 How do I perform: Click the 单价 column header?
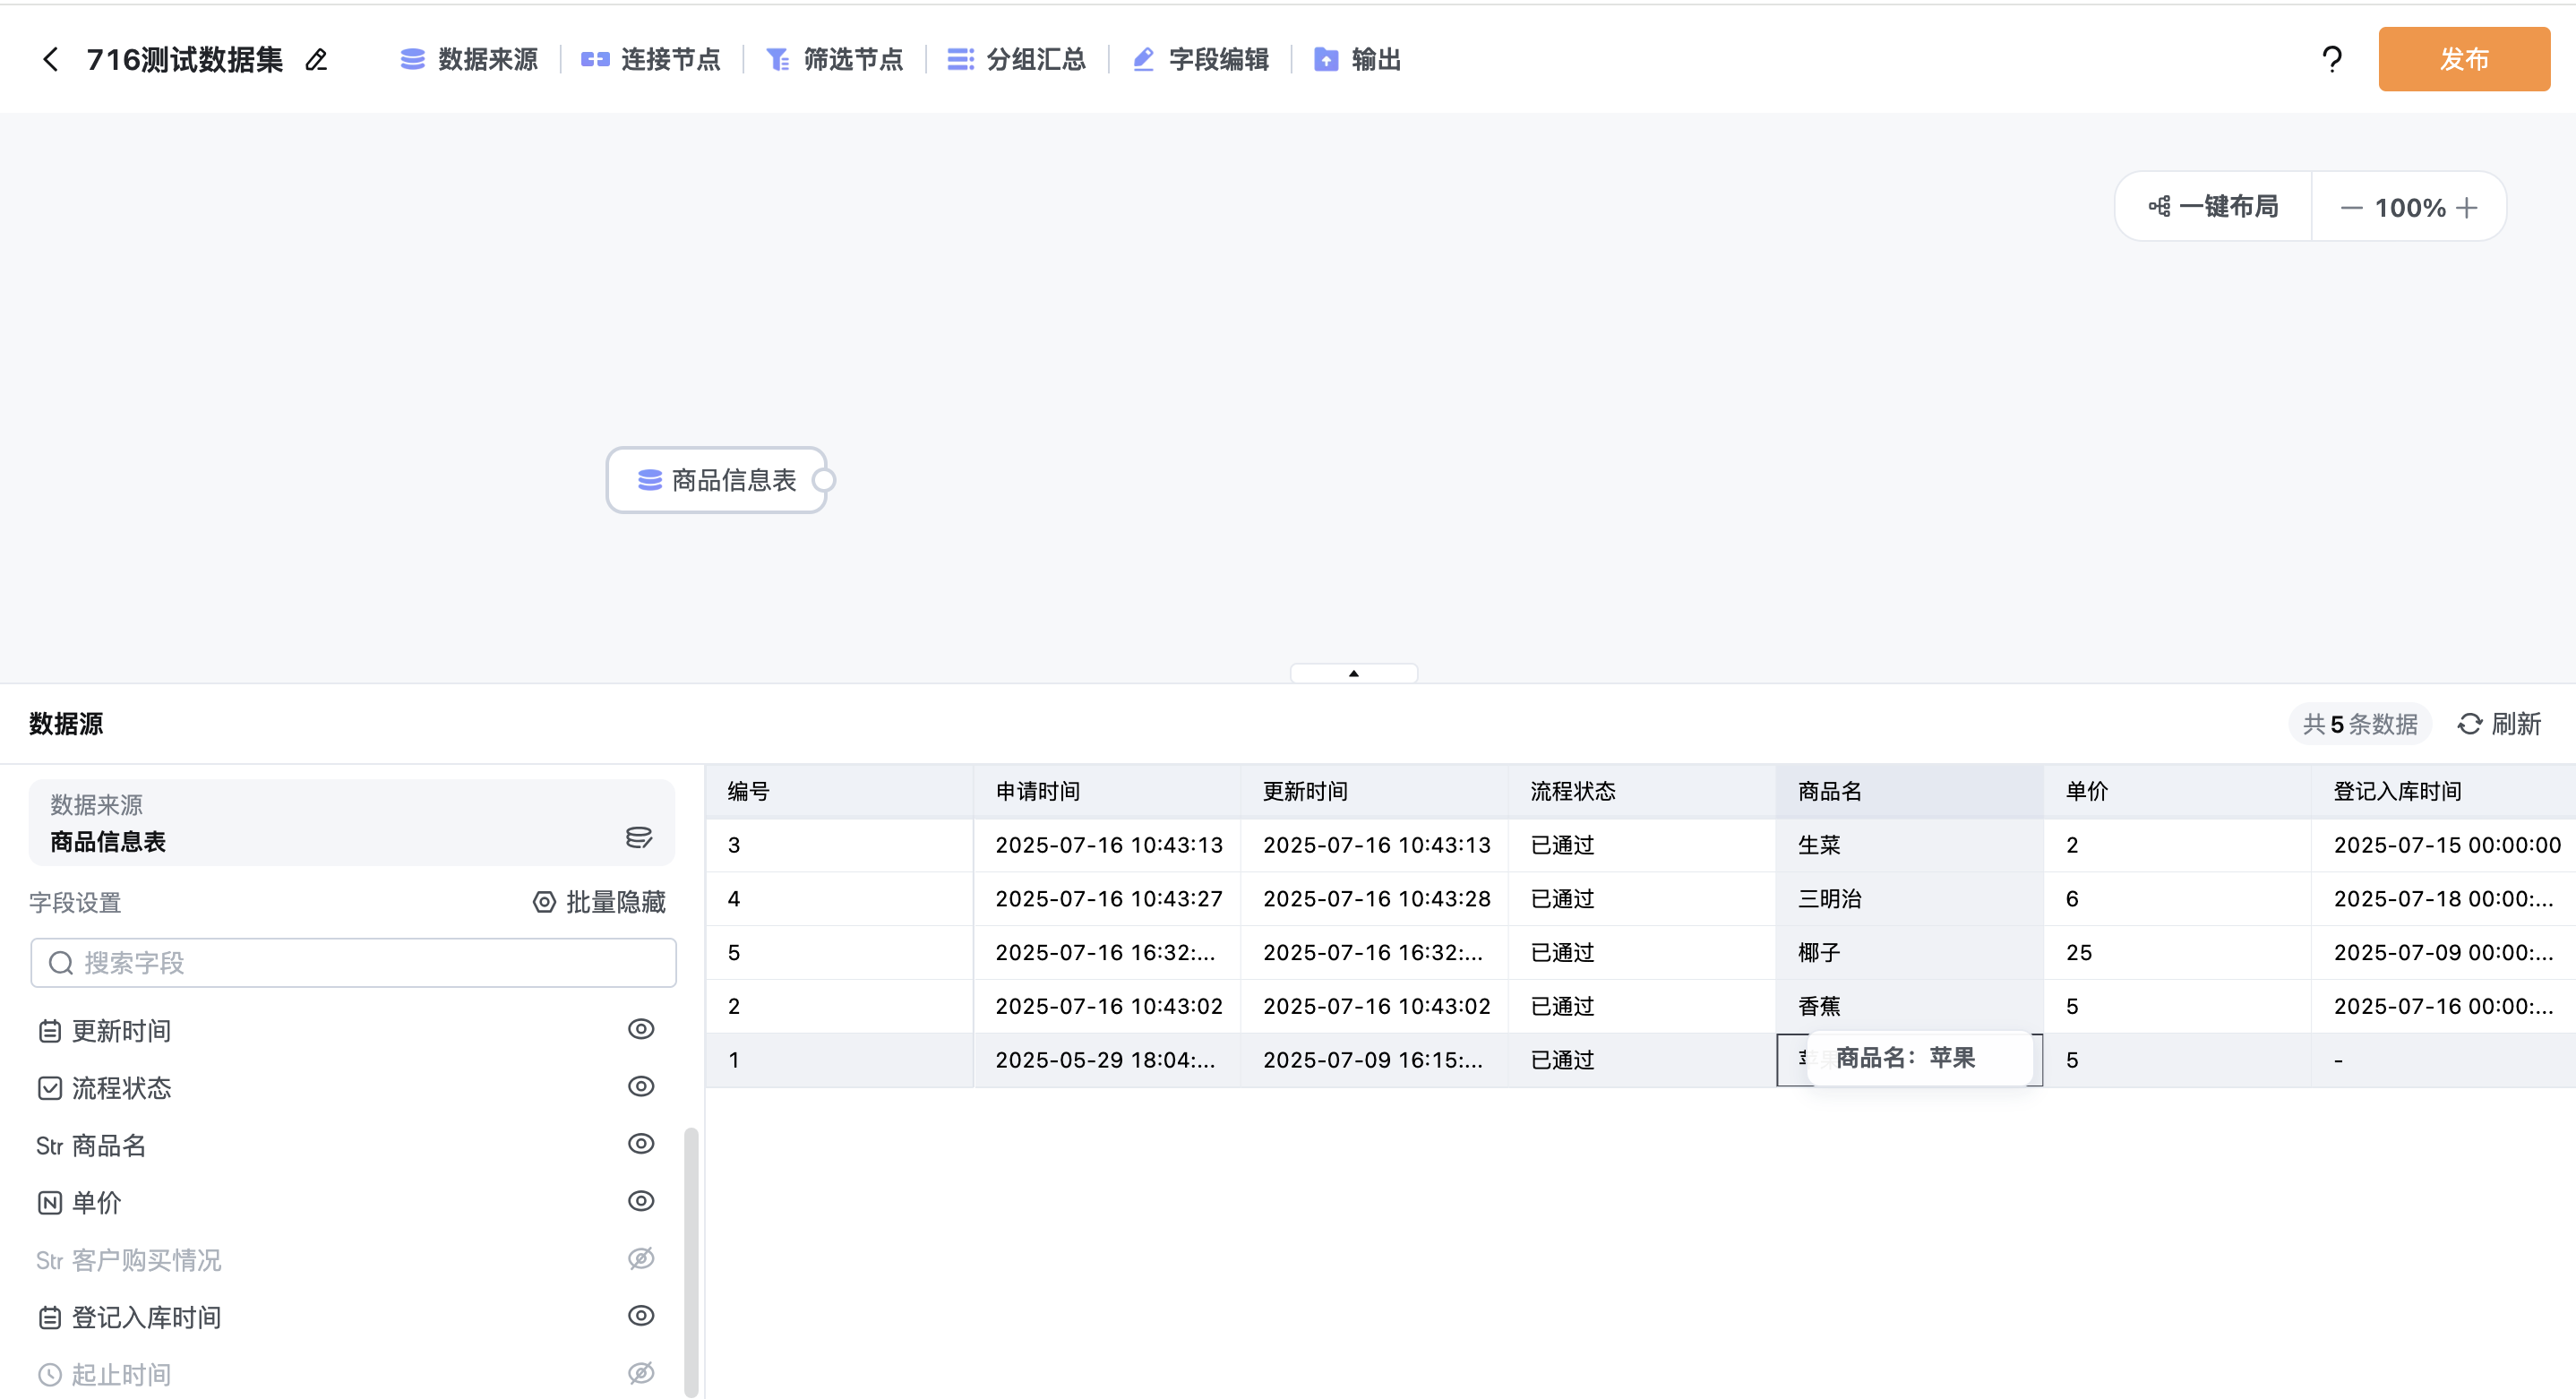(2178, 791)
